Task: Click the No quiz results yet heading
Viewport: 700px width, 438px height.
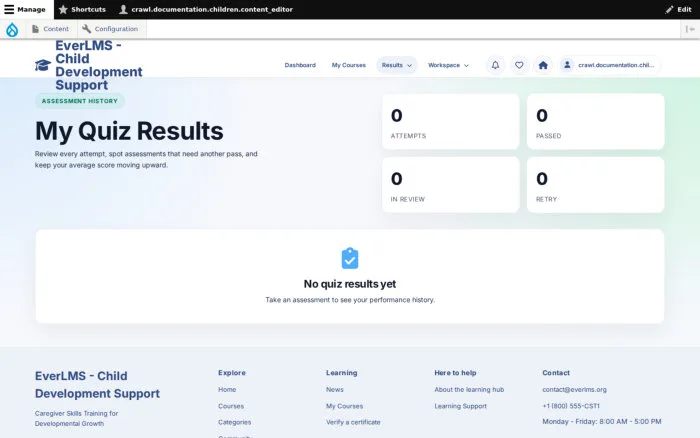Action: pyautogui.click(x=350, y=284)
